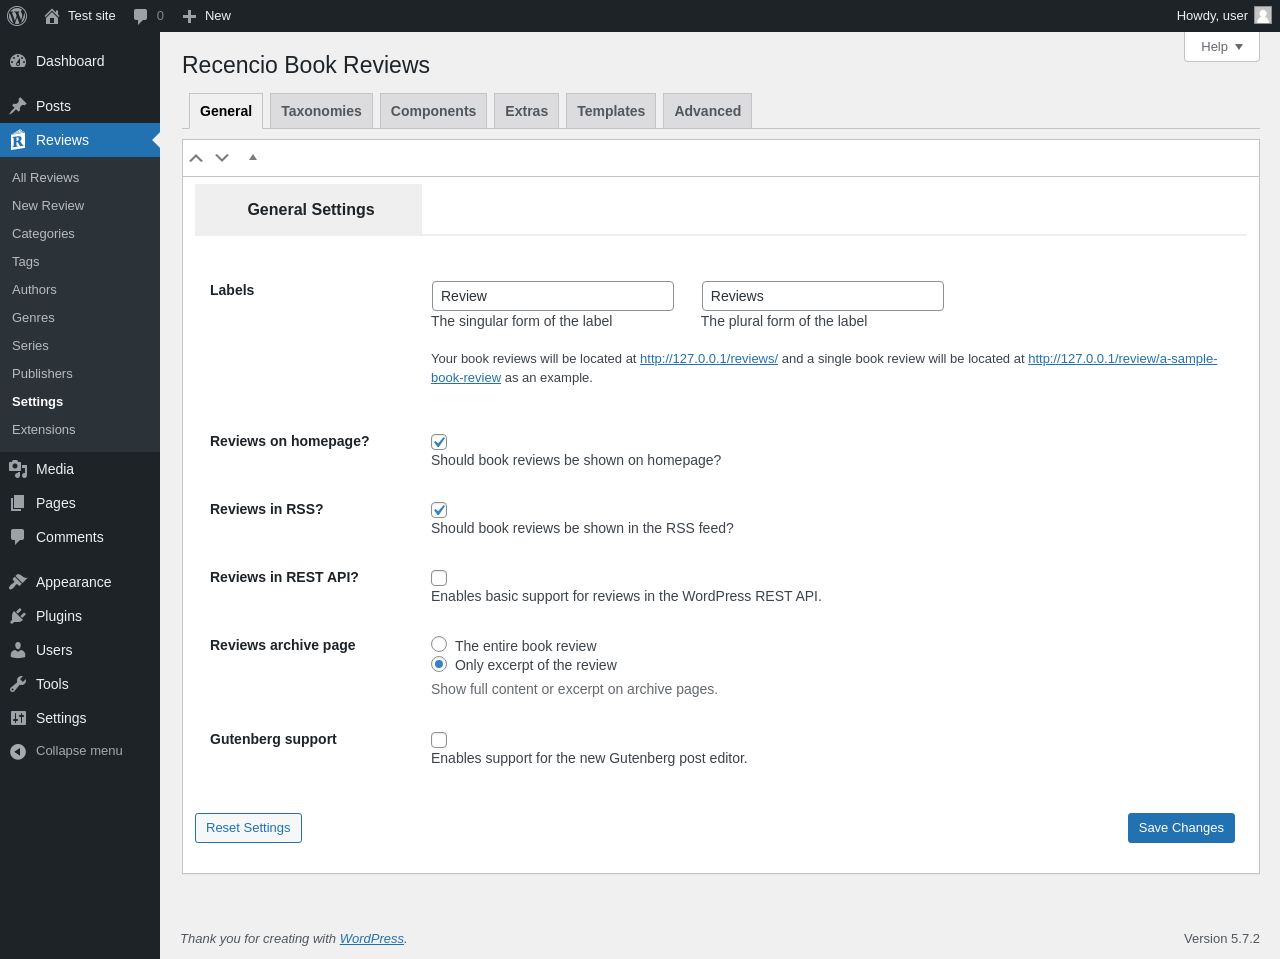Click the user avatar in top bar
Screen dimensions: 1280x959
point(1263,15)
